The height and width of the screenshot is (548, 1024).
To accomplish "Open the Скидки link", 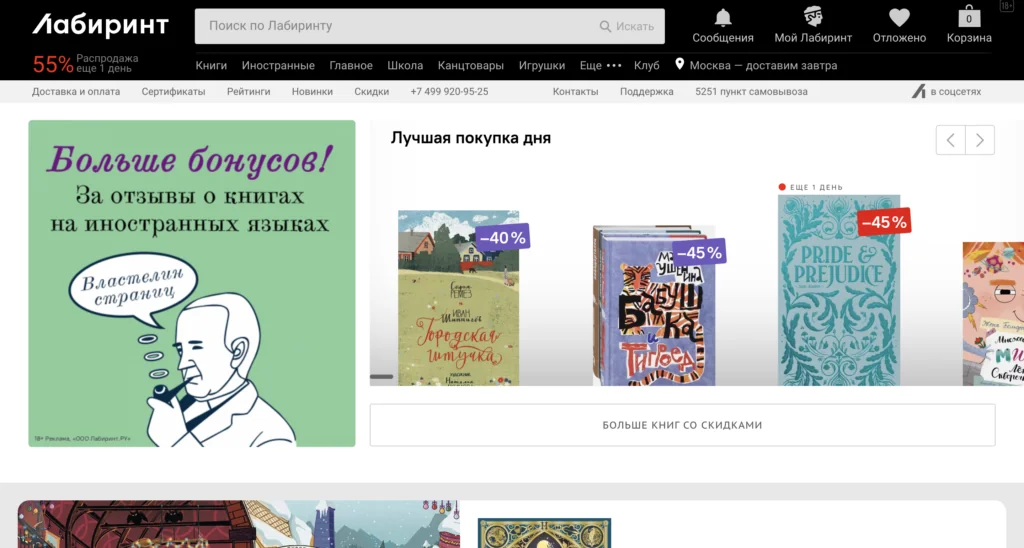I will pos(372,91).
